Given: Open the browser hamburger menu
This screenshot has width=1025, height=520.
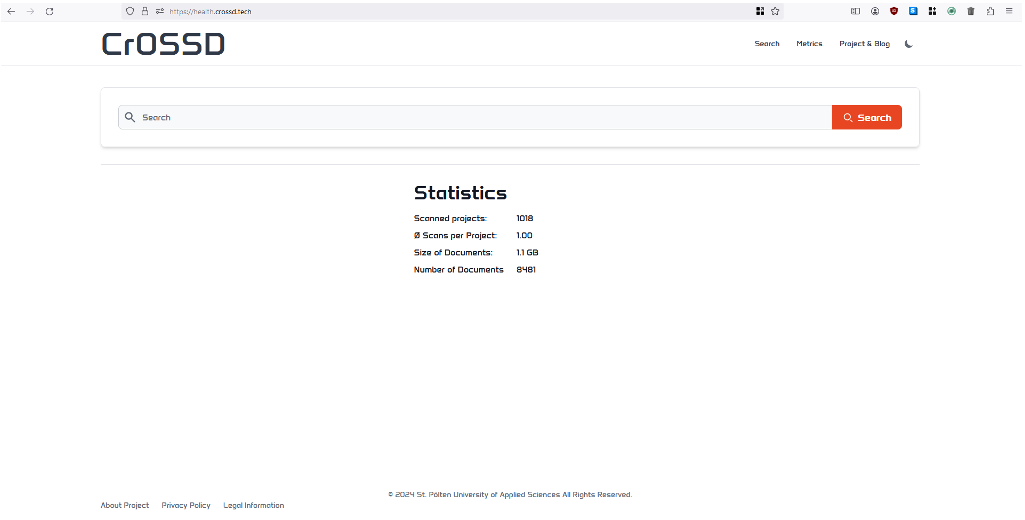Looking at the screenshot, I should 1009,11.
